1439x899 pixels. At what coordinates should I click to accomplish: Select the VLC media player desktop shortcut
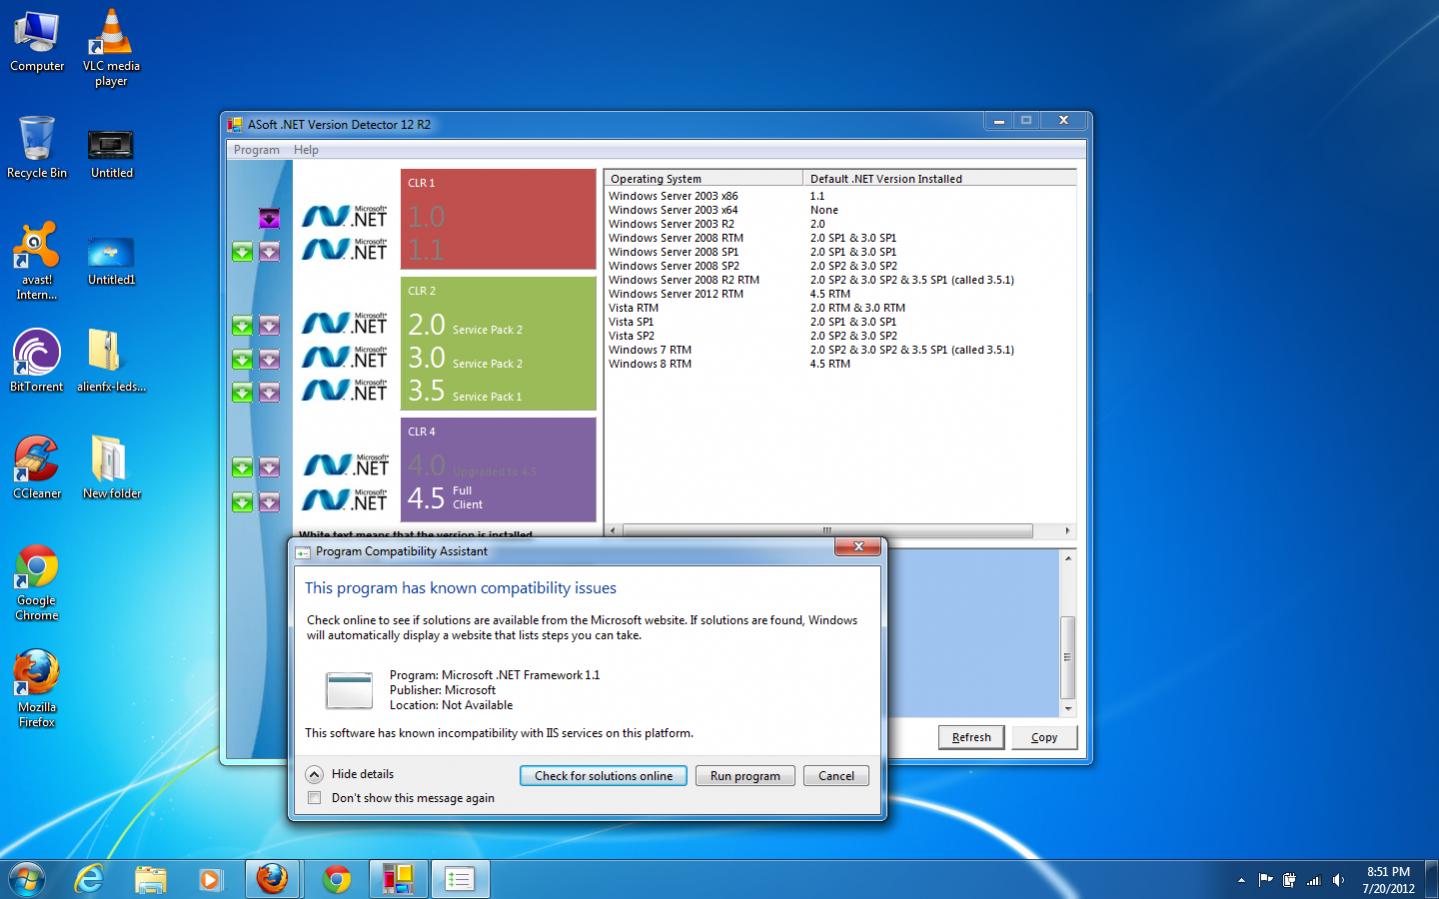click(111, 47)
